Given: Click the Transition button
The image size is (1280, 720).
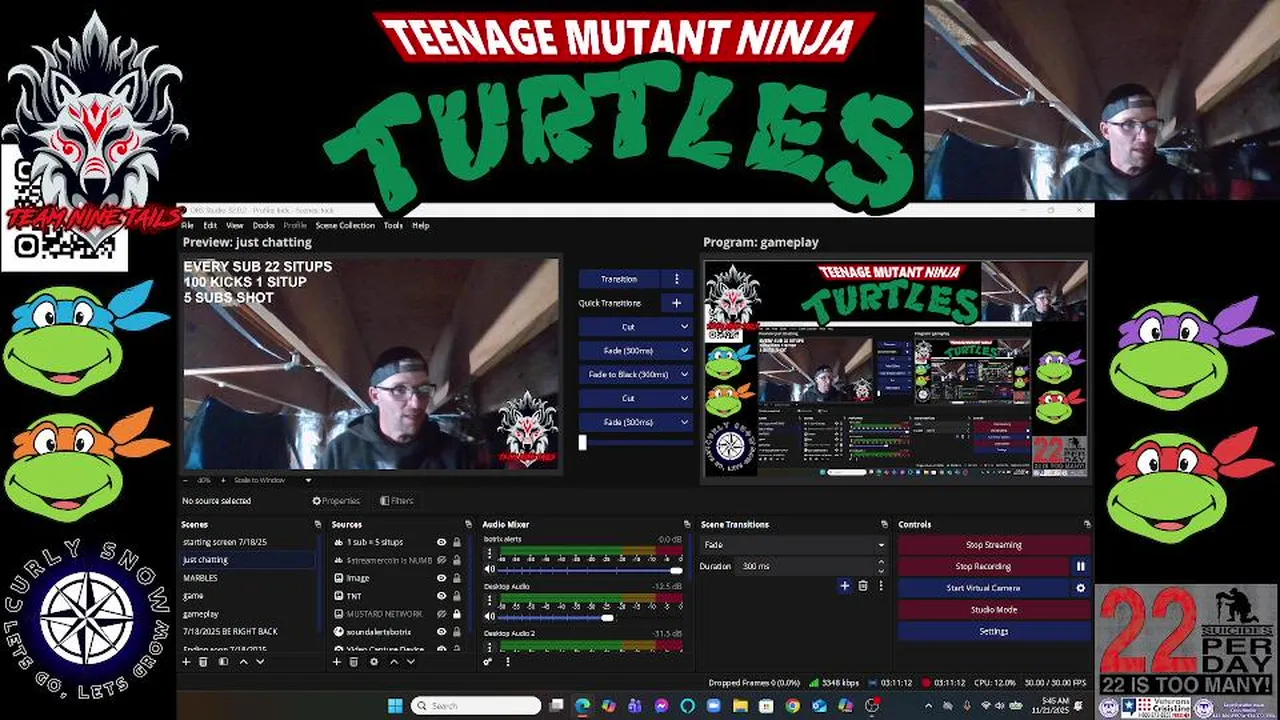Looking at the screenshot, I should pyautogui.click(x=619, y=279).
